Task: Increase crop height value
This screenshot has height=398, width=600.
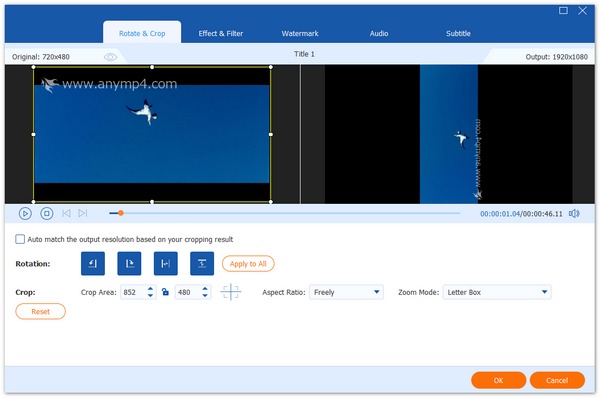Action: pos(205,289)
